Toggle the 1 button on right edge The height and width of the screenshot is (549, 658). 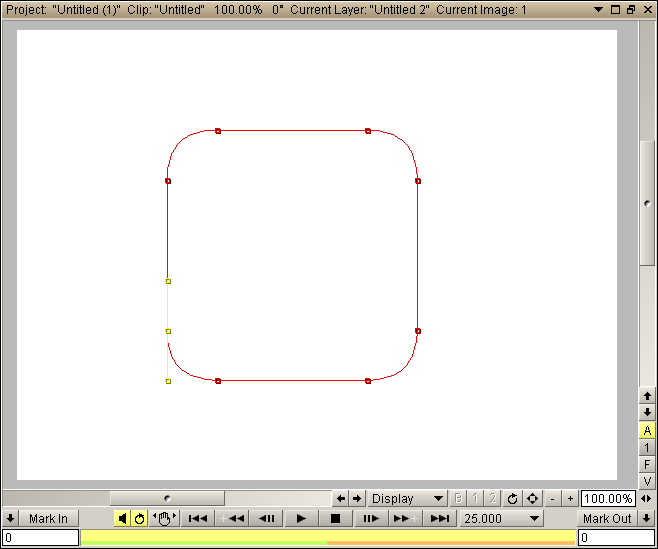[x=647, y=447]
